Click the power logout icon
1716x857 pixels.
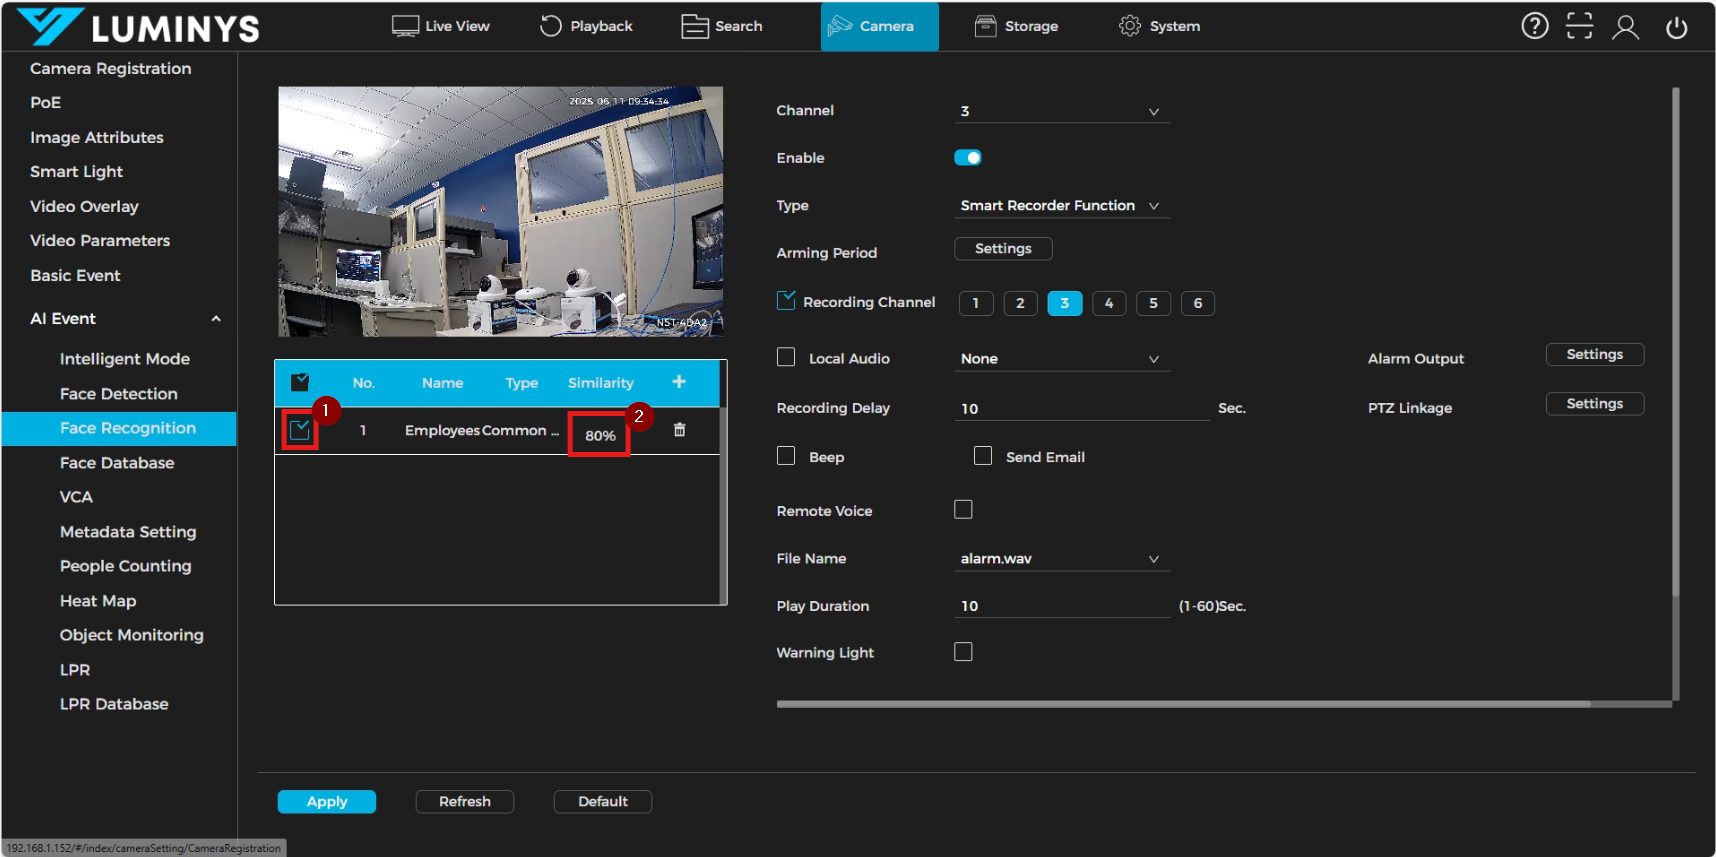tap(1676, 27)
